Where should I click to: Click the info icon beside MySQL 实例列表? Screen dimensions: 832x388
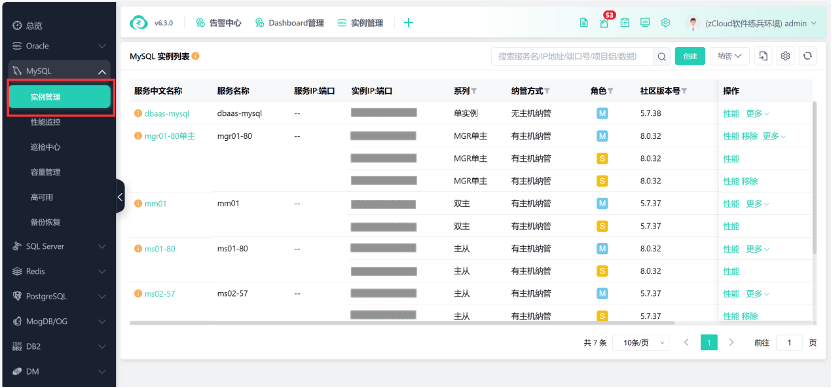[195, 56]
